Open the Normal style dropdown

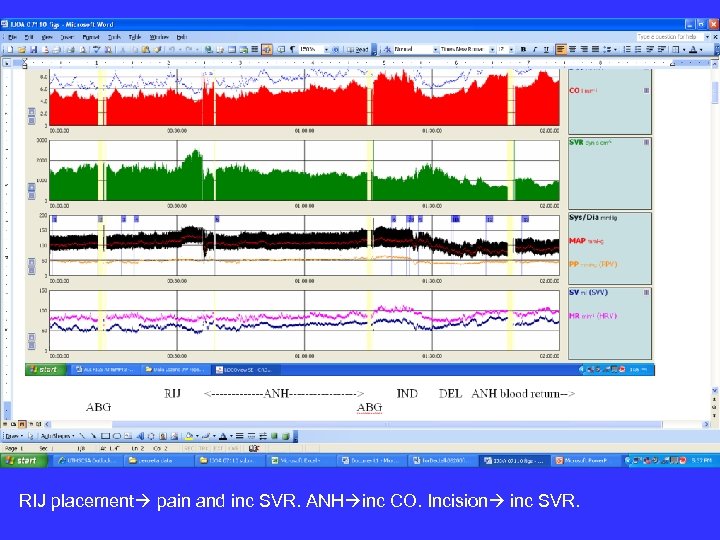point(435,49)
